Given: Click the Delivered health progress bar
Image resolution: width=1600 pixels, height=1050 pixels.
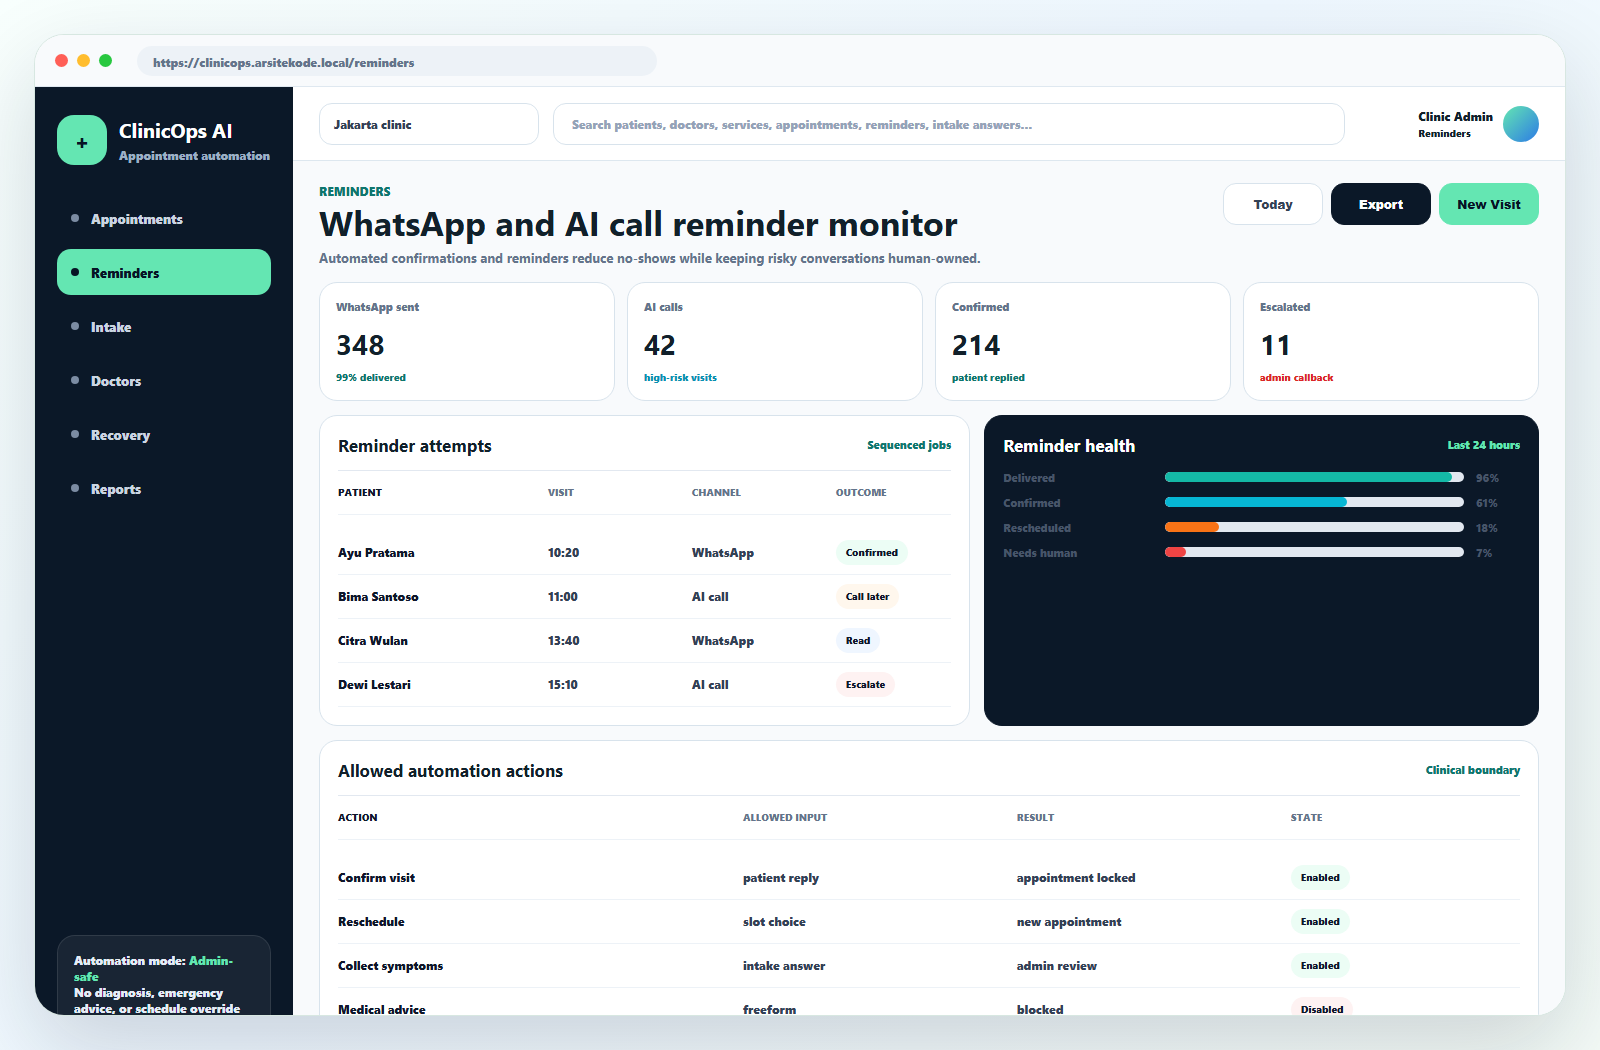Looking at the screenshot, I should 1314,477.
